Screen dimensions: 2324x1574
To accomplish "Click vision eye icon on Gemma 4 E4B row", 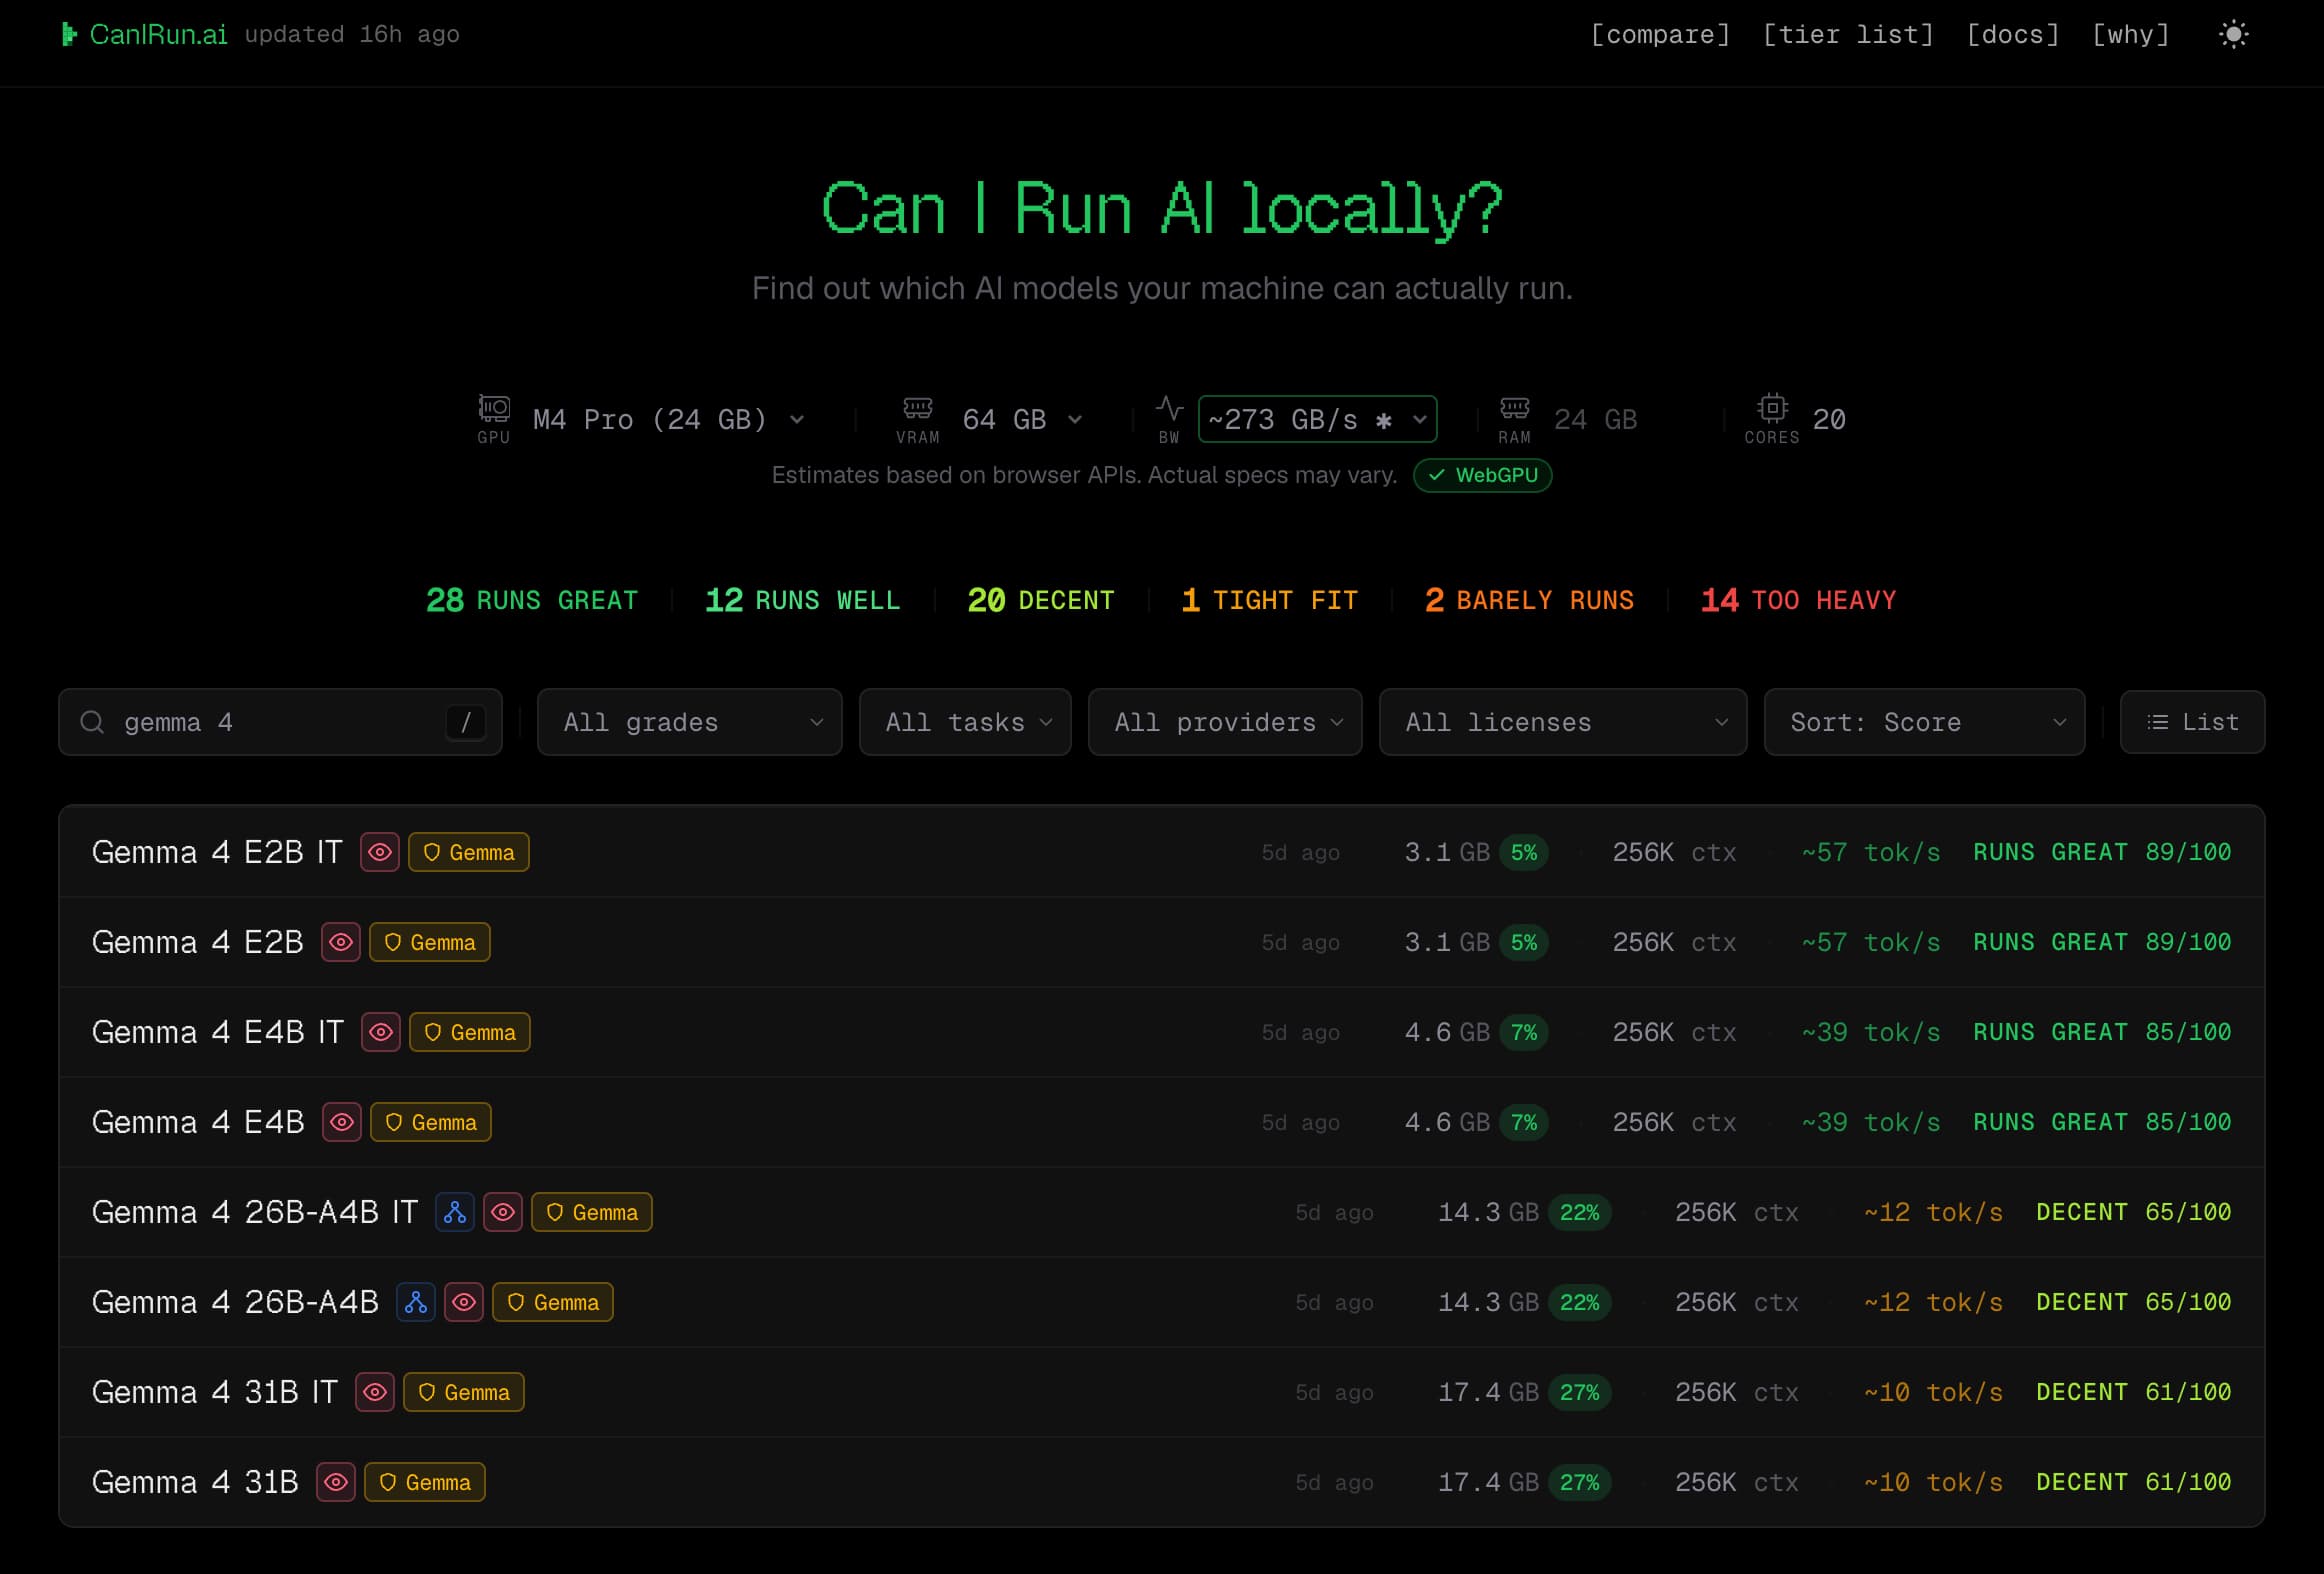I will [342, 1122].
